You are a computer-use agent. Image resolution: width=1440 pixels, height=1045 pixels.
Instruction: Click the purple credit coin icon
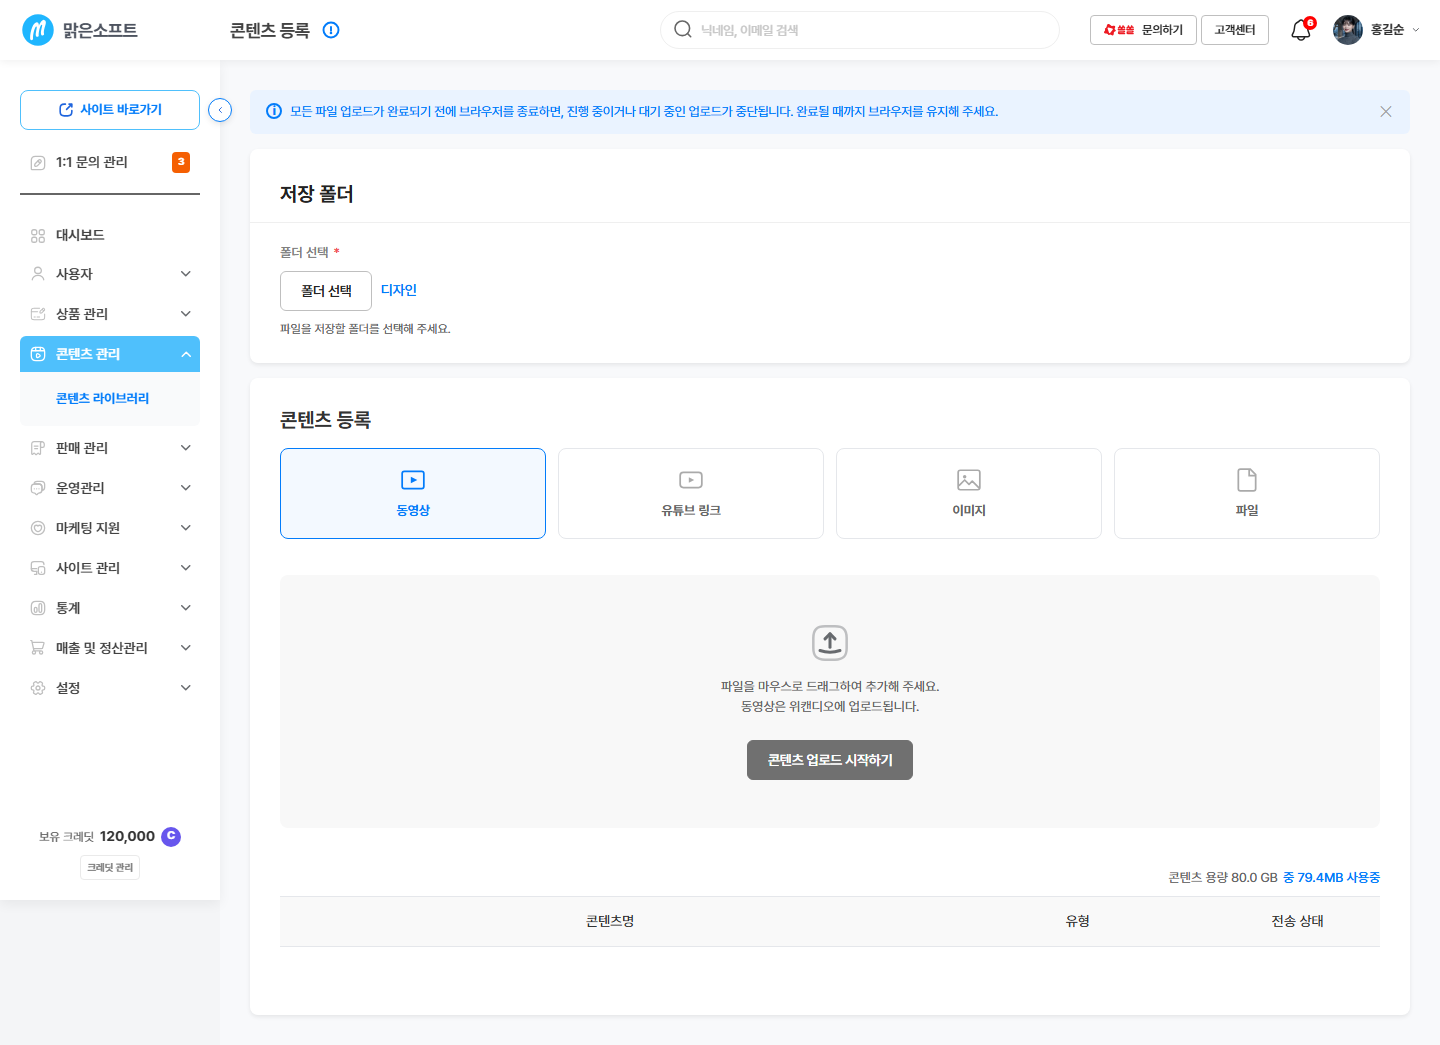coord(171,836)
